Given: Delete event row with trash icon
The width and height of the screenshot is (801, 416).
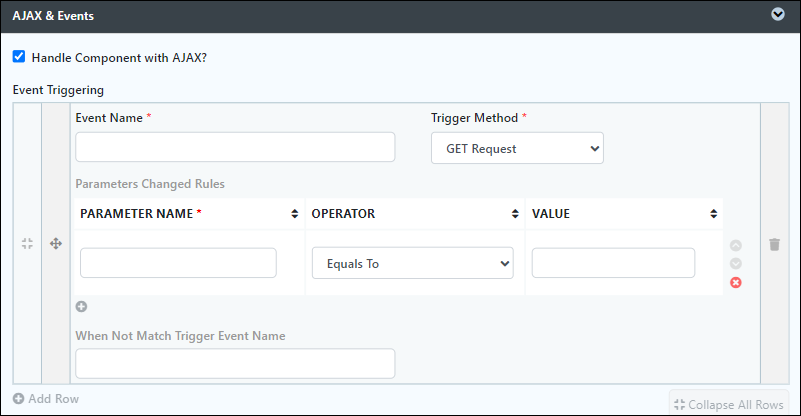Looking at the screenshot, I should pos(774,244).
